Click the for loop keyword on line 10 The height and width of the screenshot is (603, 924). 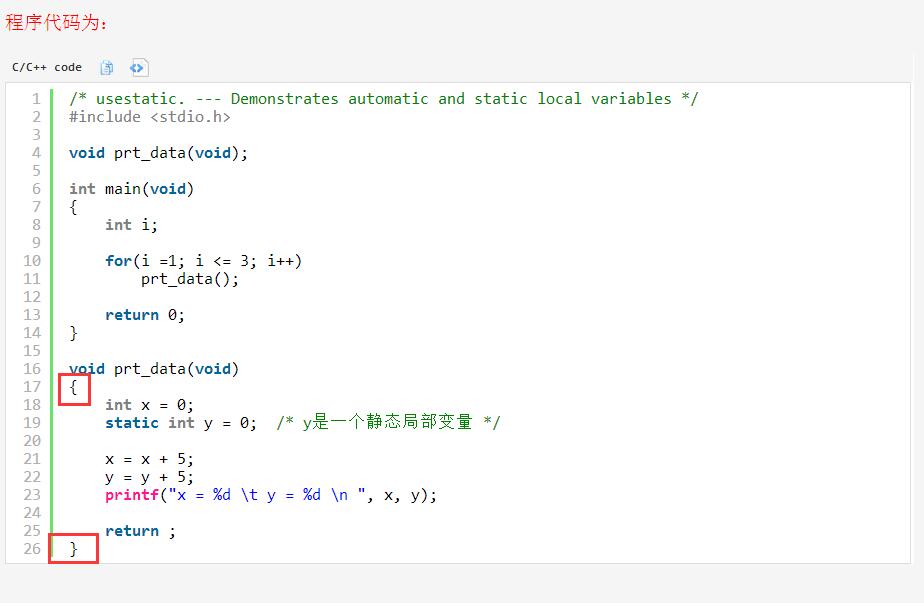coord(118,261)
